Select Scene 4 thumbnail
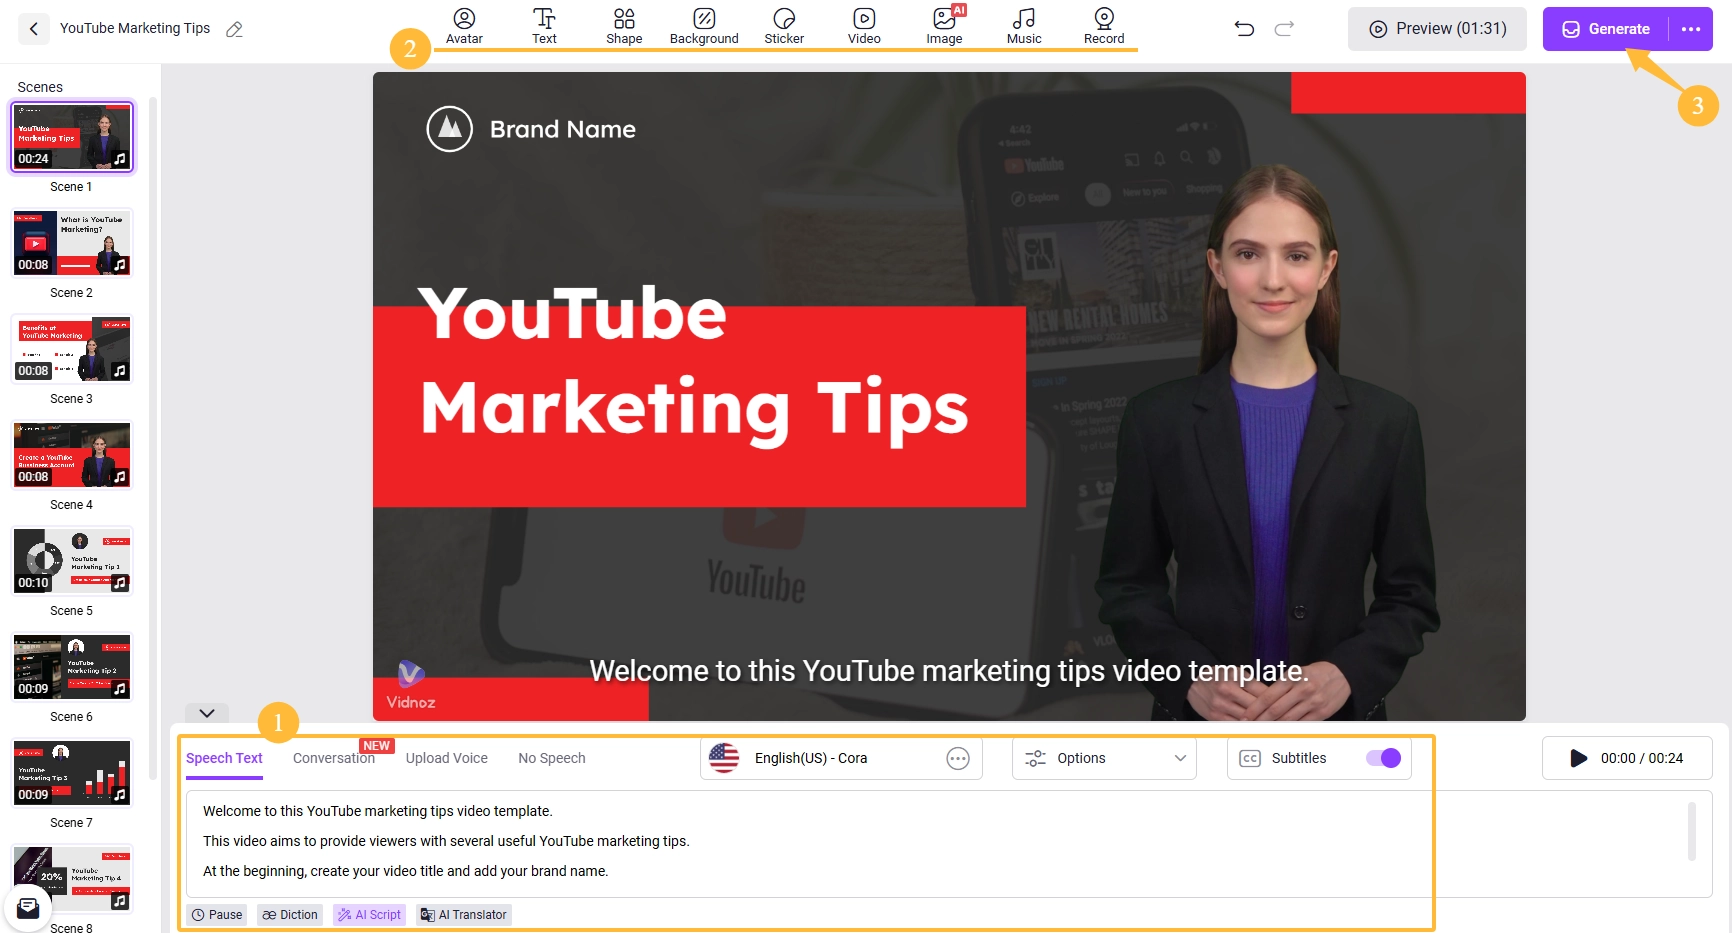The image size is (1732, 933). [72, 455]
